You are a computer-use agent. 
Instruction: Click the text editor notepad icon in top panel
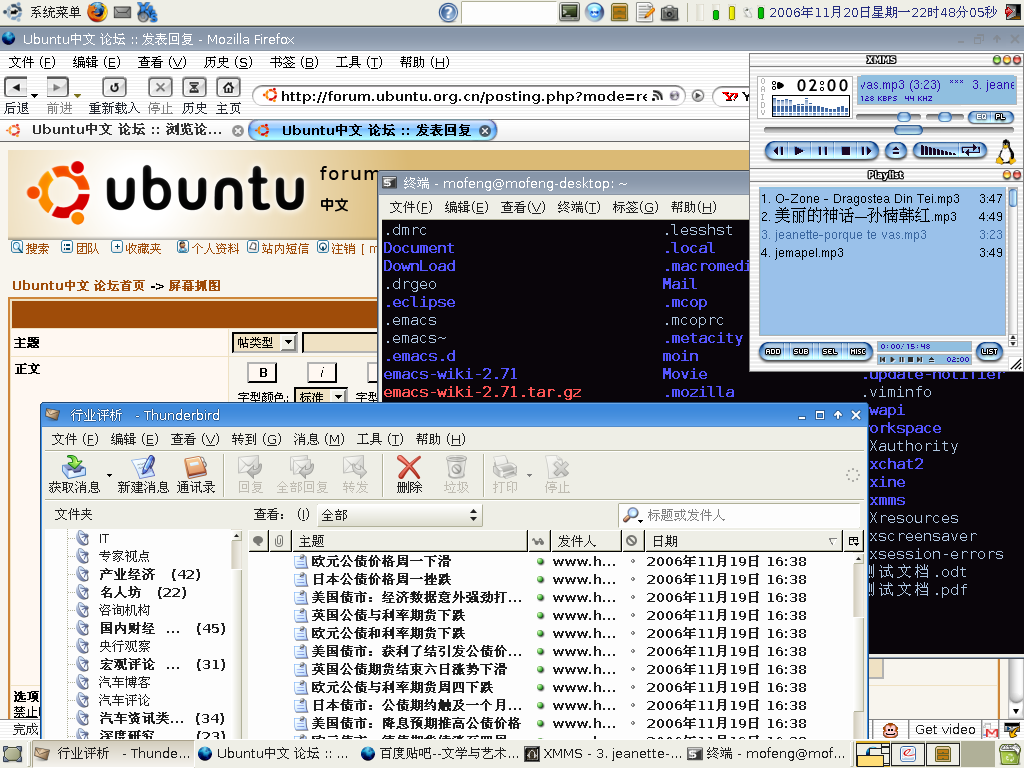click(645, 12)
